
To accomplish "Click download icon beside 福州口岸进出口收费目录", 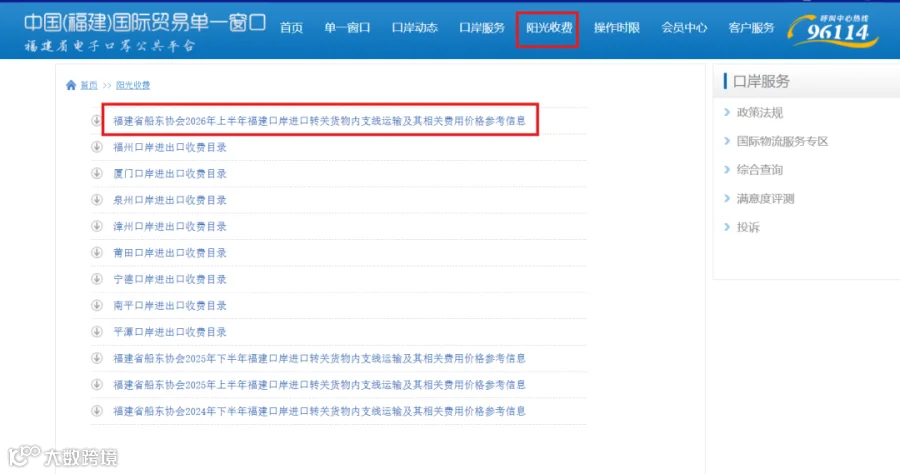I will 96,147.
